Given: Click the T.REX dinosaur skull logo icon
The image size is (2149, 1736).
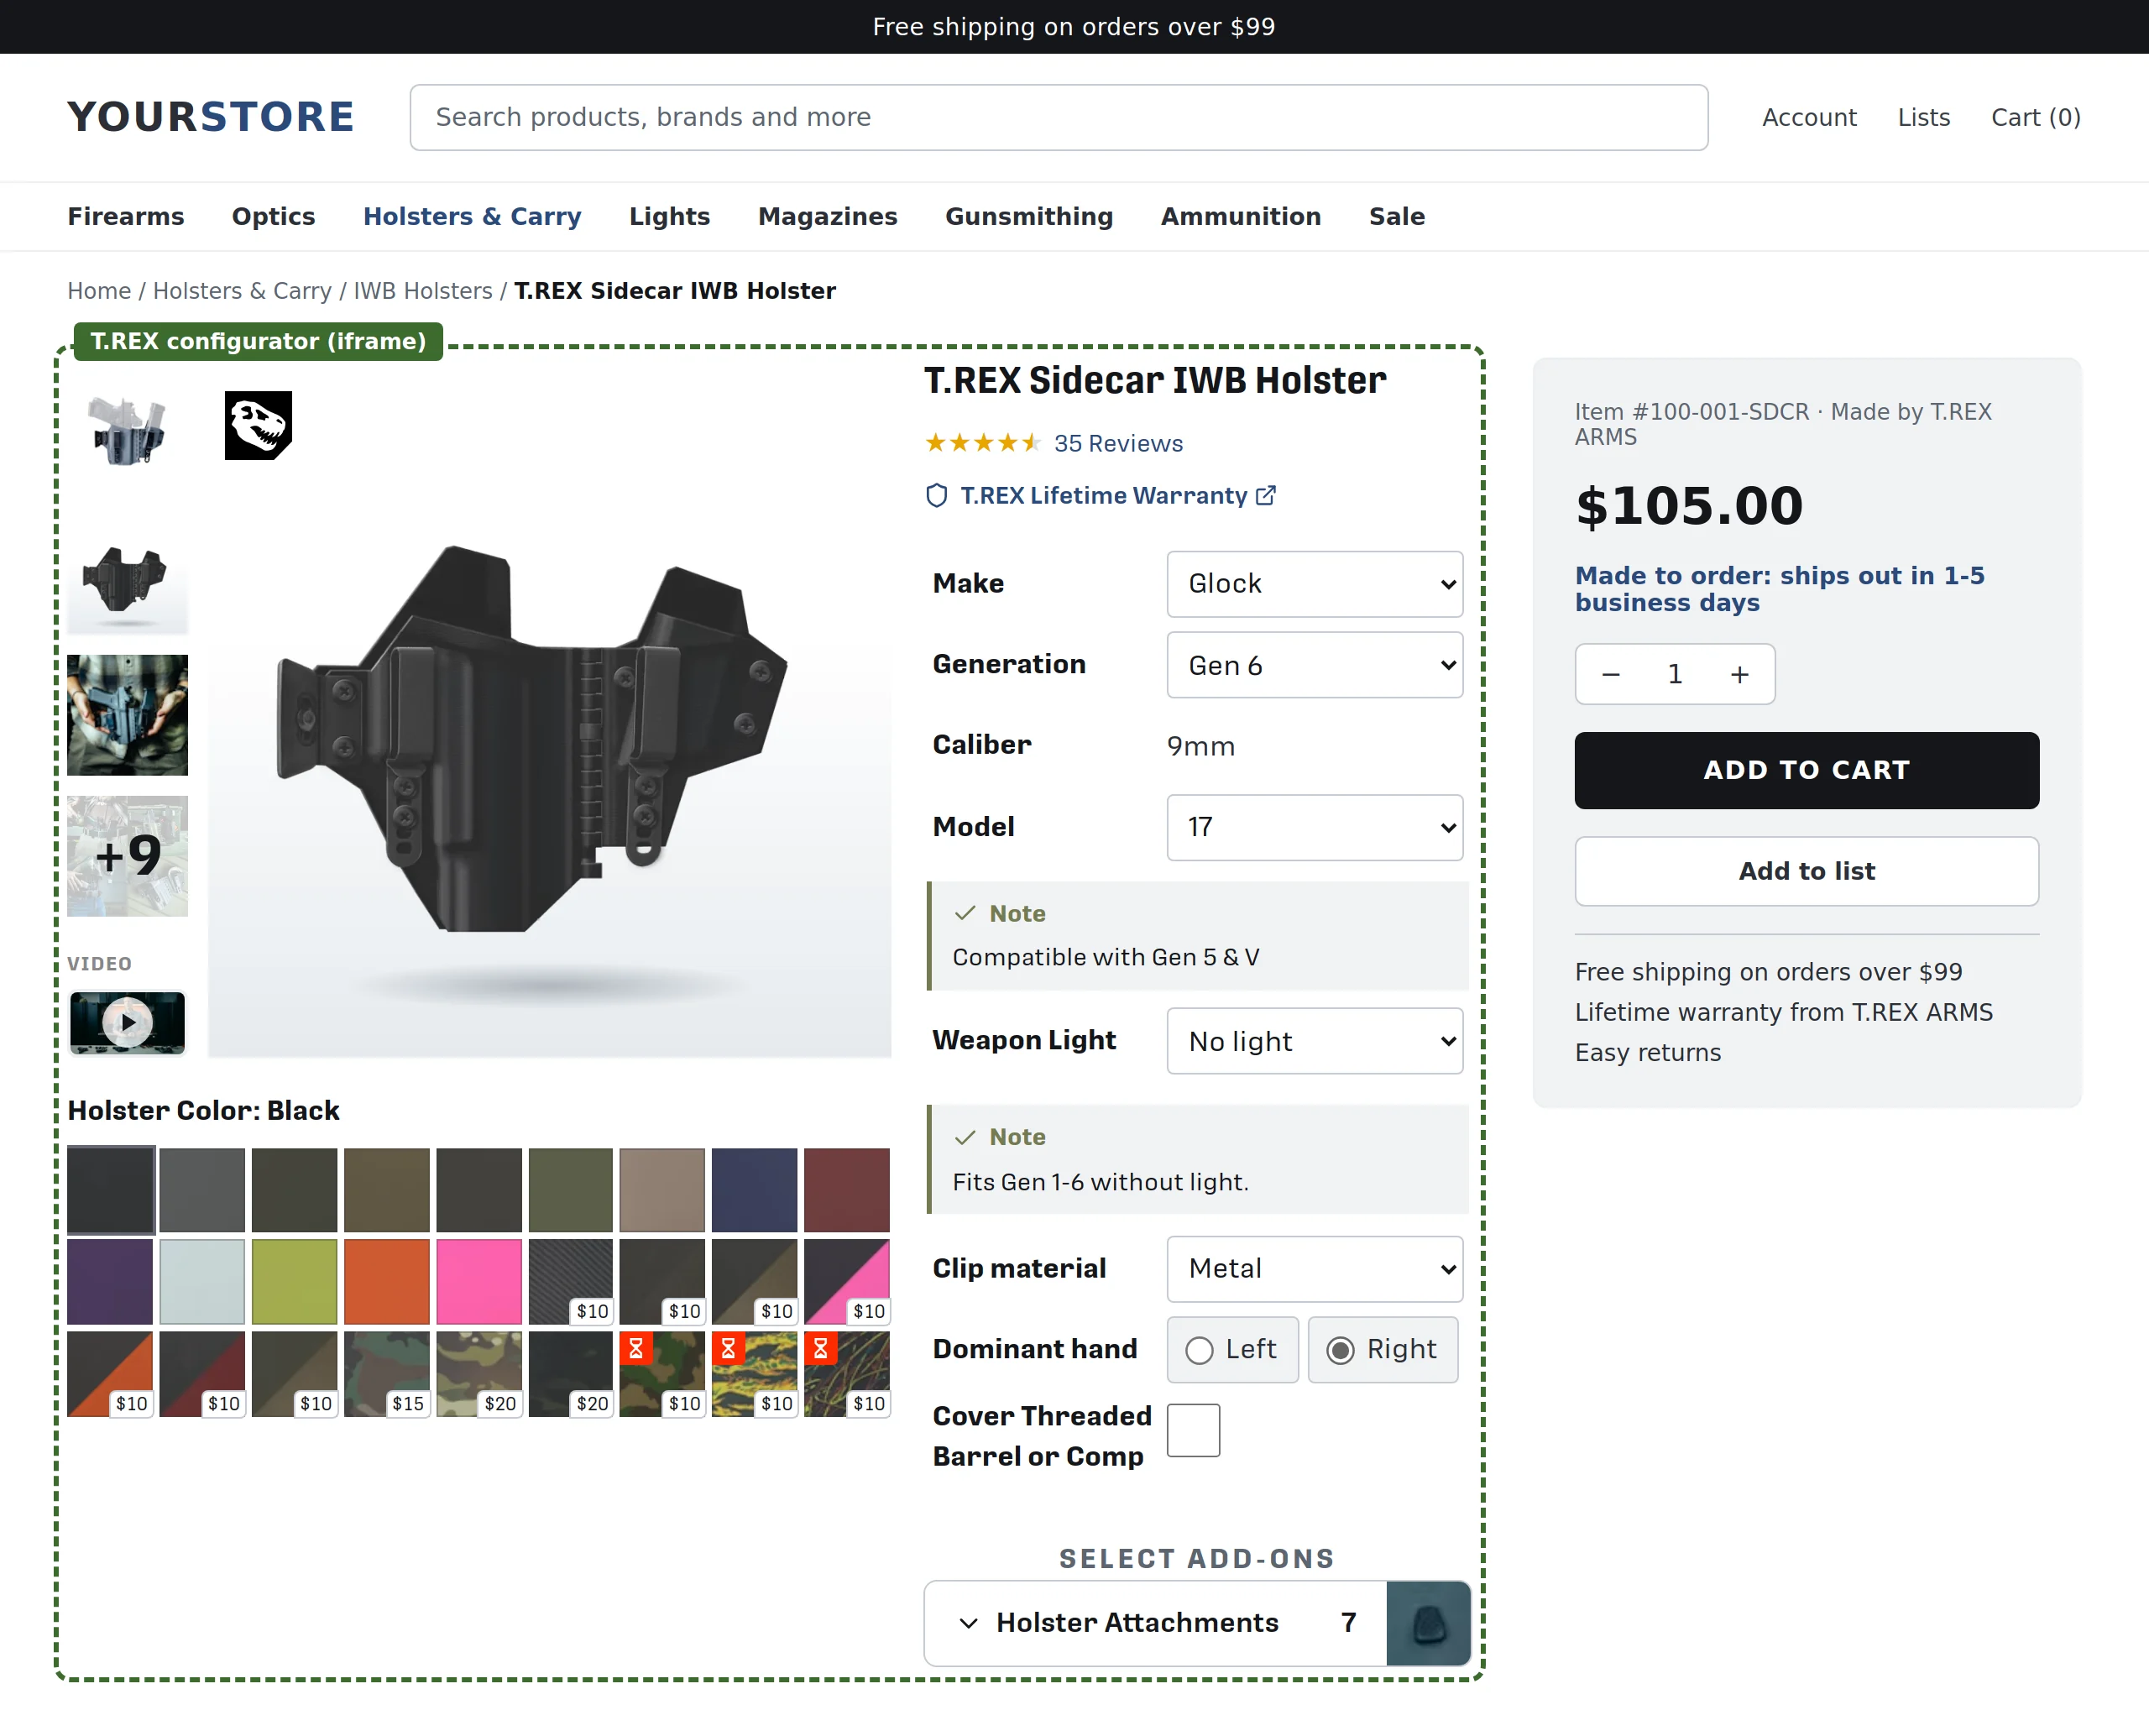Looking at the screenshot, I should [x=258, y=425].
